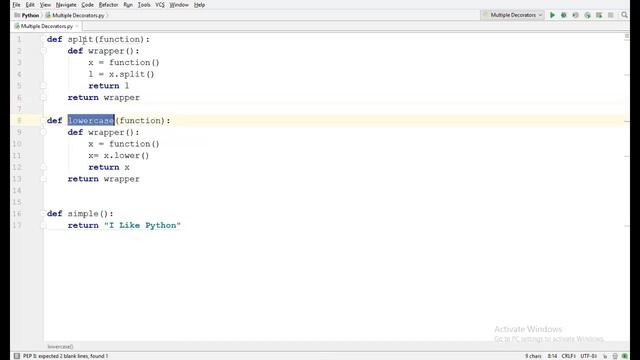Click the error stripe mark beside line 4
Viewport: 640px width, 360px height.
click(x=627, y=75)
